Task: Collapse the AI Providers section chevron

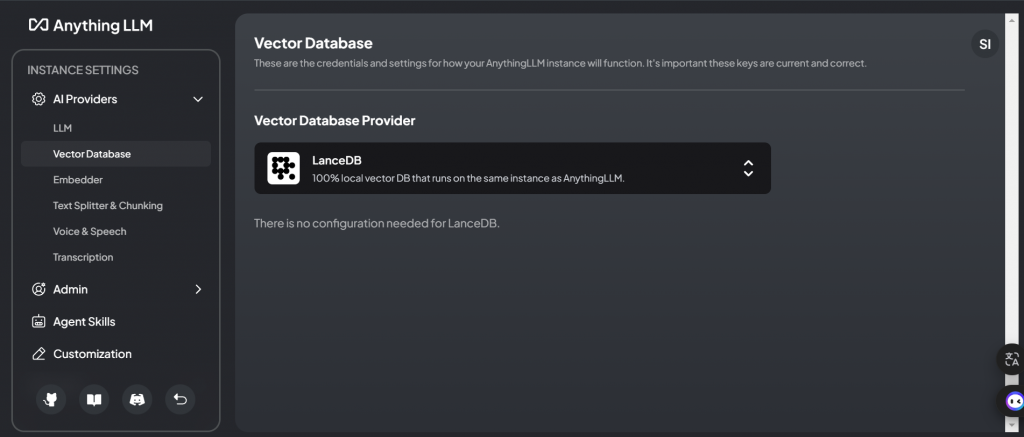Action: click(198, 99)
